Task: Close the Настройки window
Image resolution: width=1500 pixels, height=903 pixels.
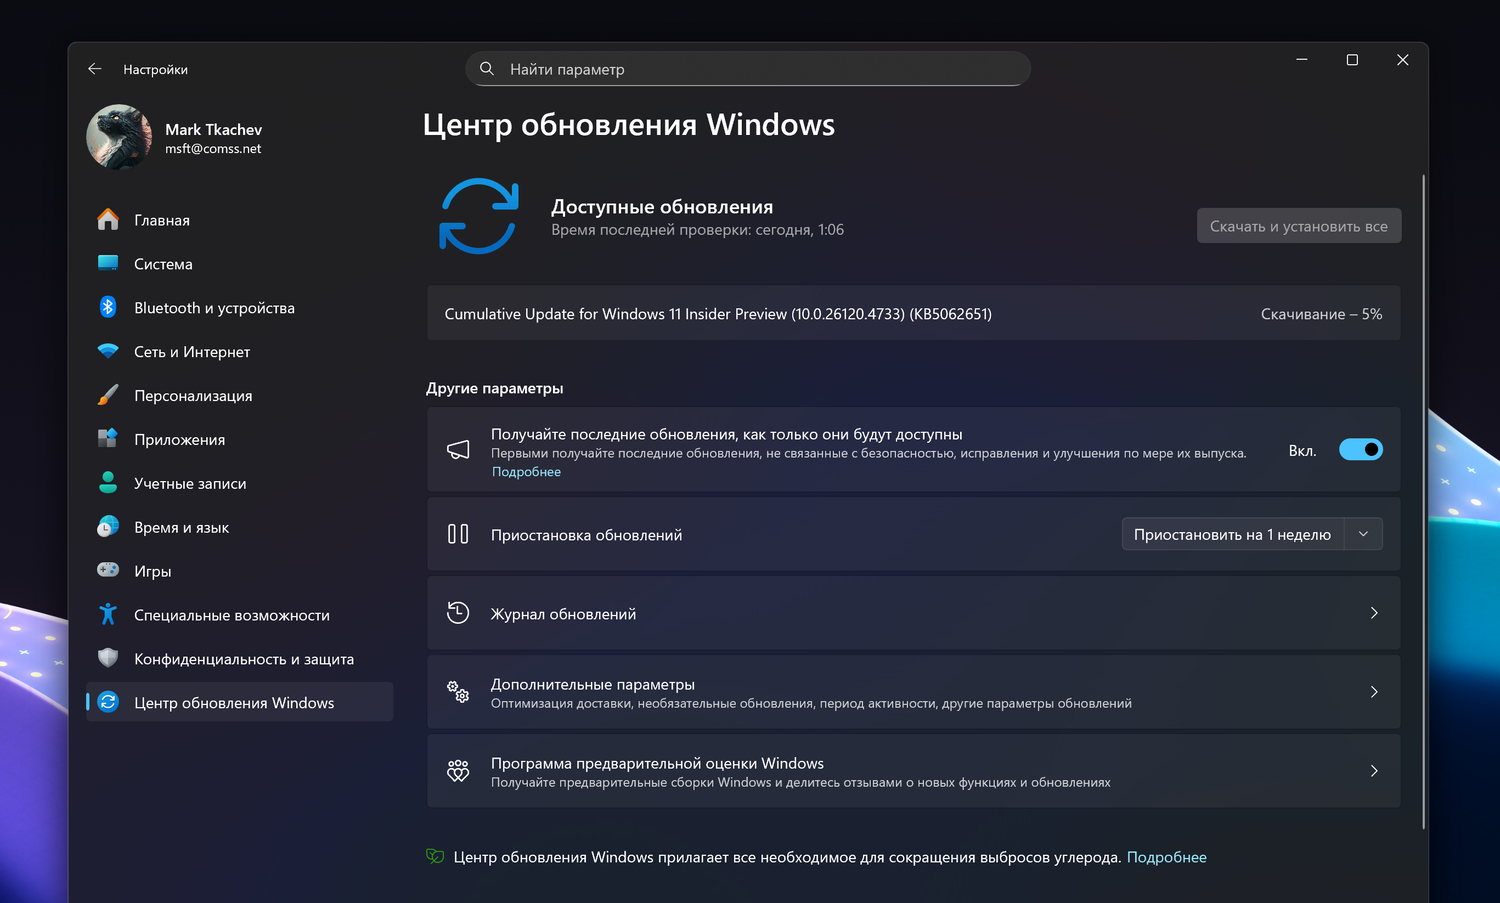Action: (1403, 60)
